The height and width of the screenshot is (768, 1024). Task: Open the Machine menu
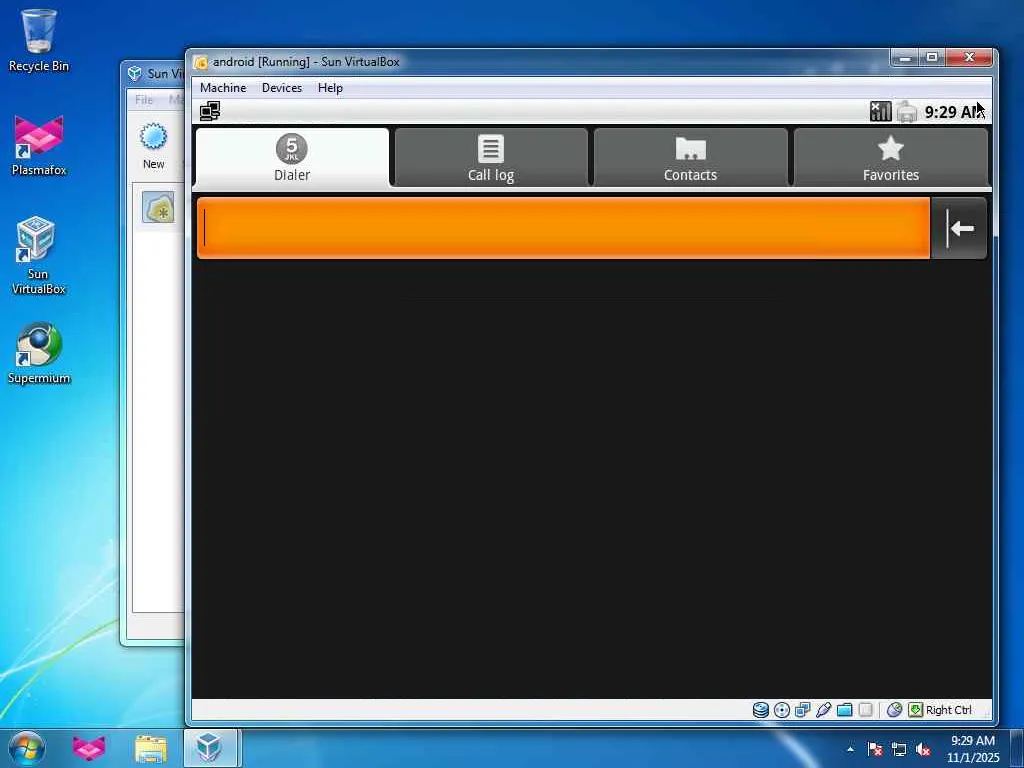[x=223, y=88]
